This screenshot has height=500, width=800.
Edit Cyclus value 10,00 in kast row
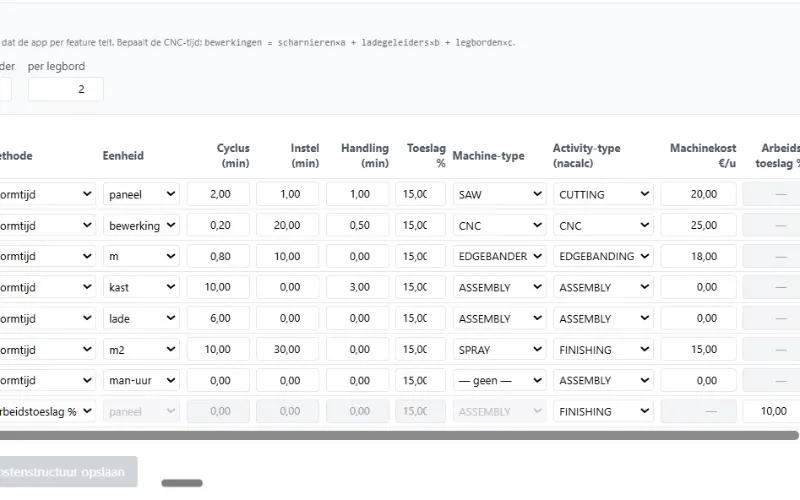[x=218, y=287]
